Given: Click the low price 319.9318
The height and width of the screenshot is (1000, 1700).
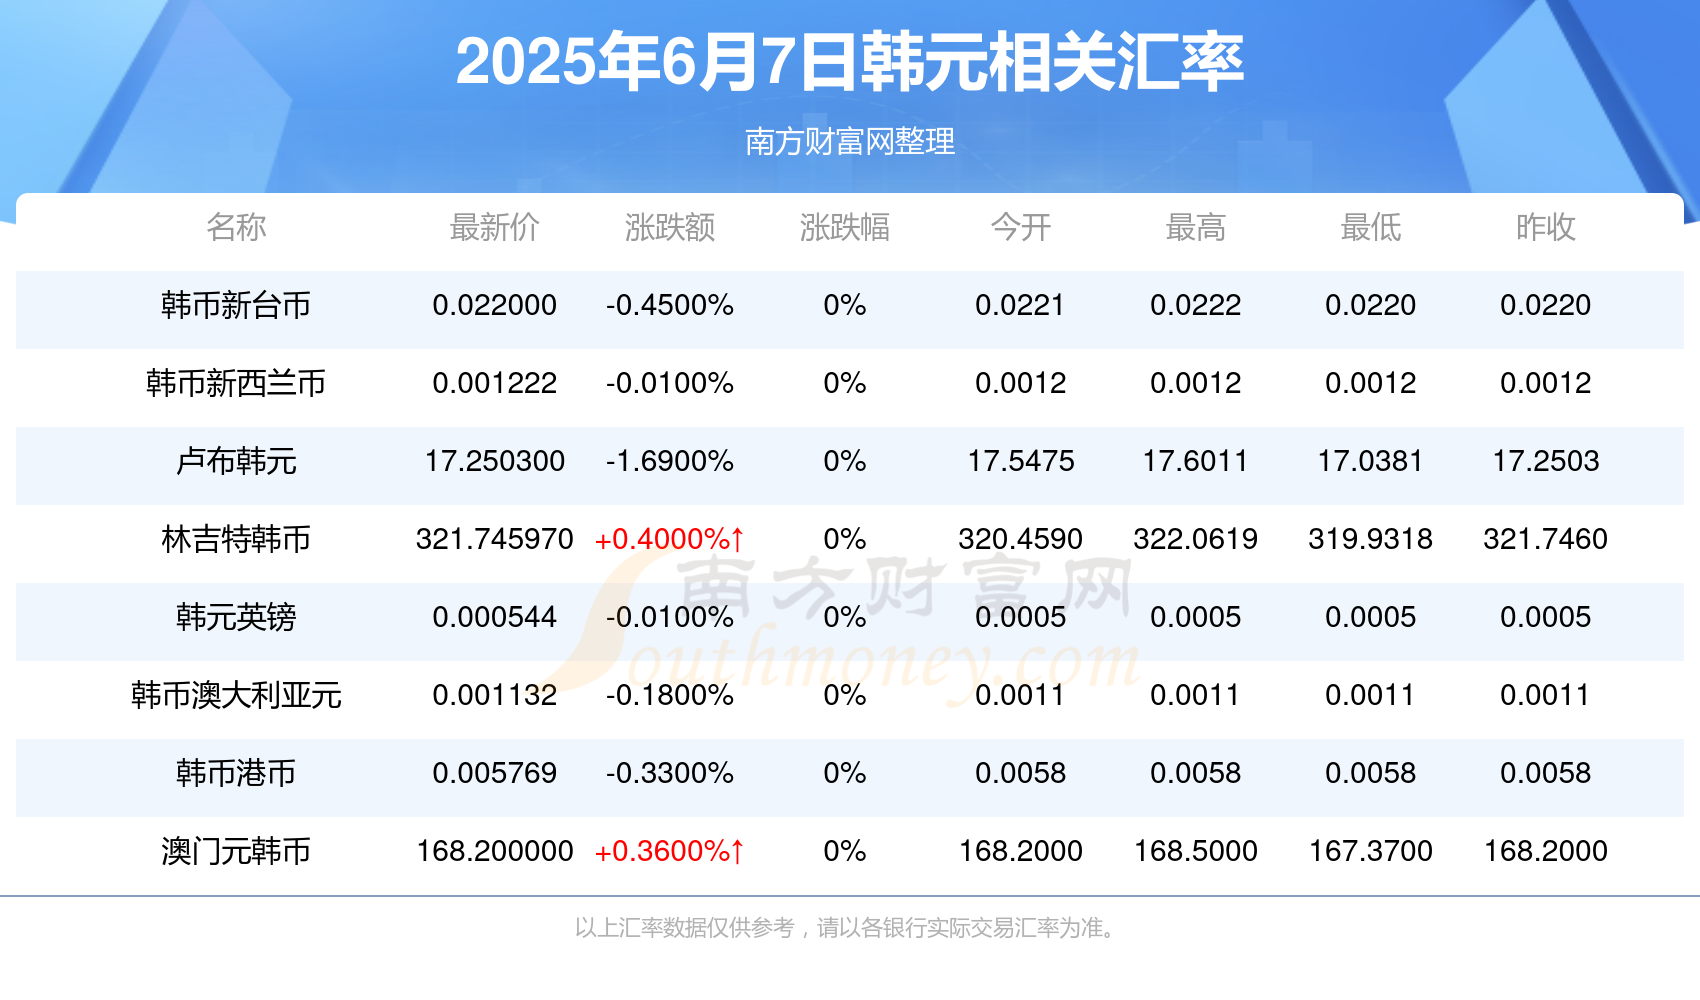Looking at the screenshot, I should (x=1370, y=539).
